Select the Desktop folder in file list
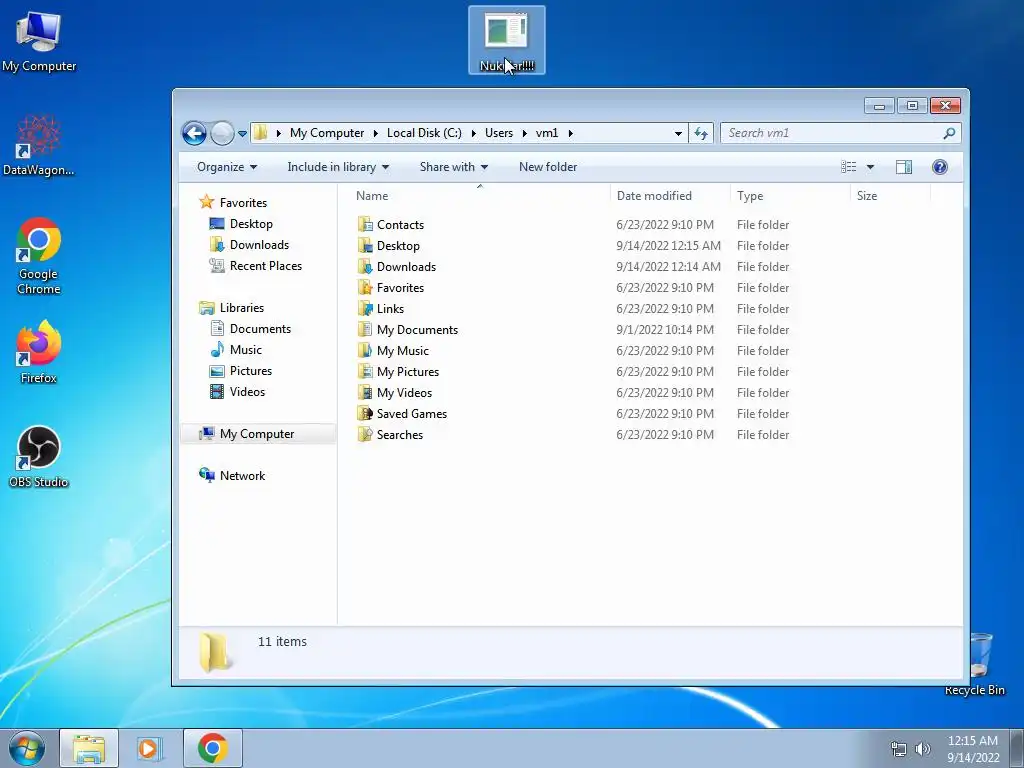The width and height of the screenshot is (1024, 768). click(398, 246)
